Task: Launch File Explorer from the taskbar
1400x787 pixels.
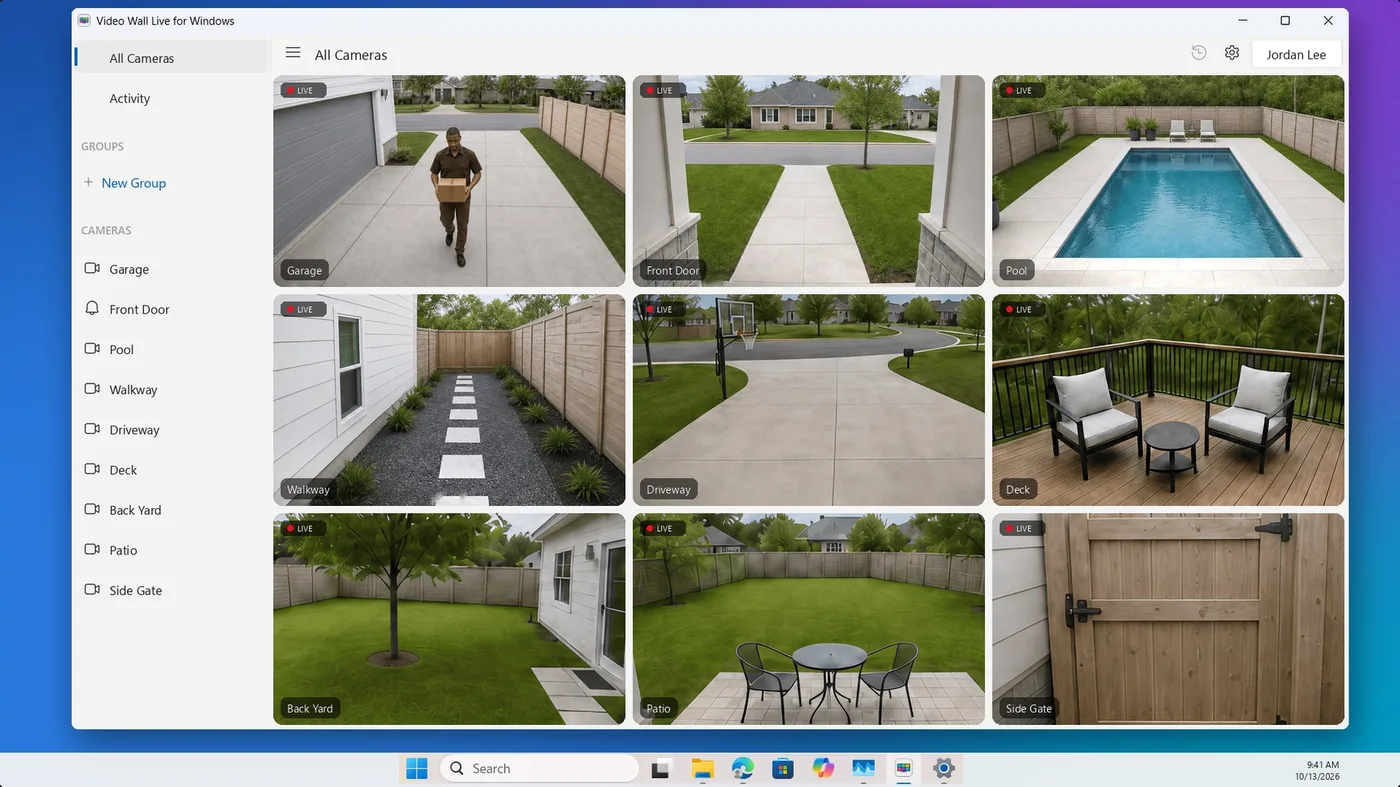Action: 702,768
